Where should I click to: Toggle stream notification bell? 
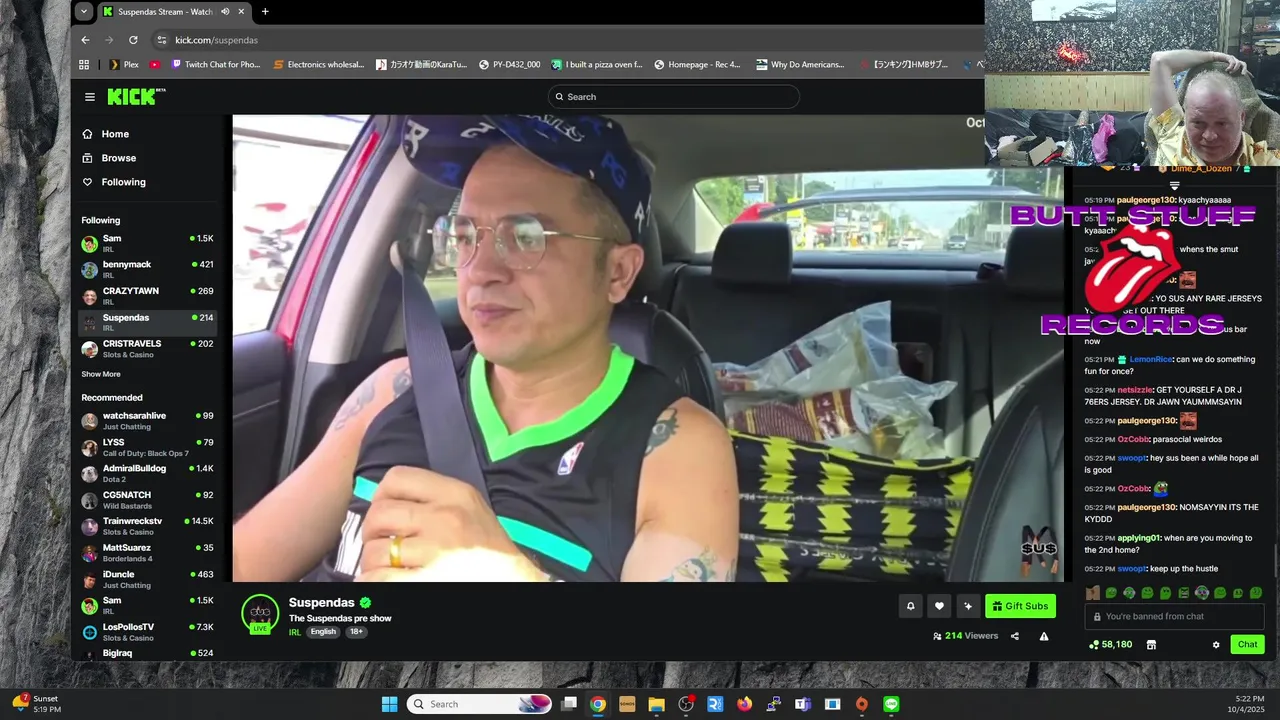pos(910,606)
